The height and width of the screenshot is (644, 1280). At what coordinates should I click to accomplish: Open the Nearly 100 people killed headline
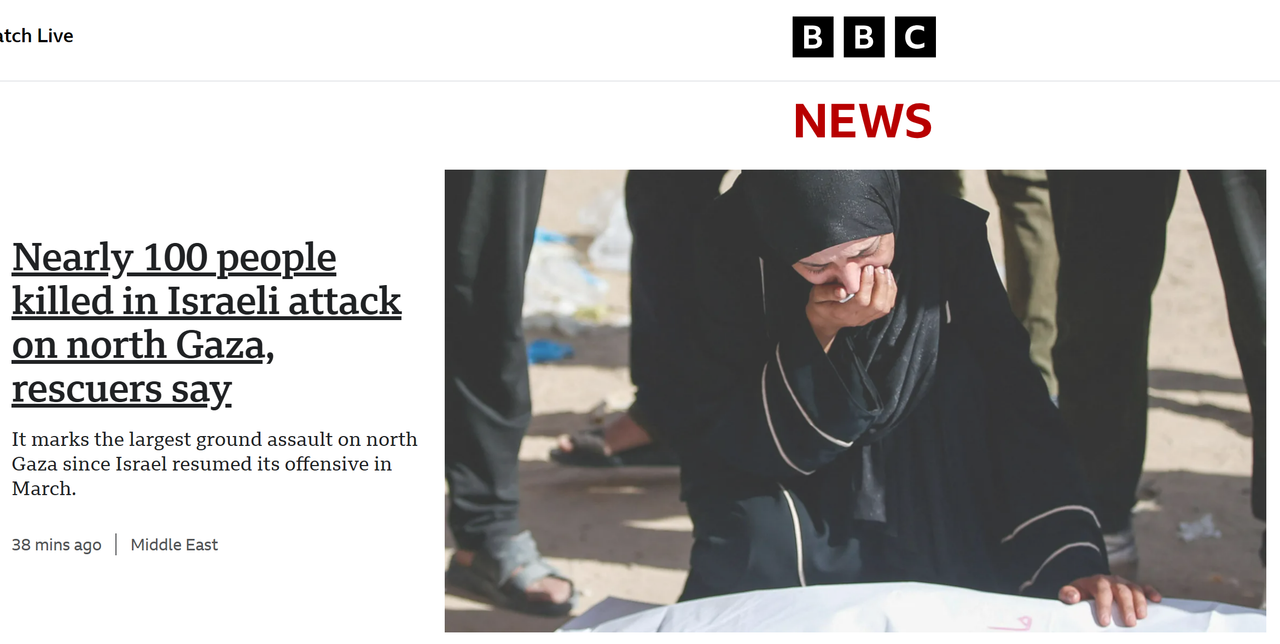(206, 323)
